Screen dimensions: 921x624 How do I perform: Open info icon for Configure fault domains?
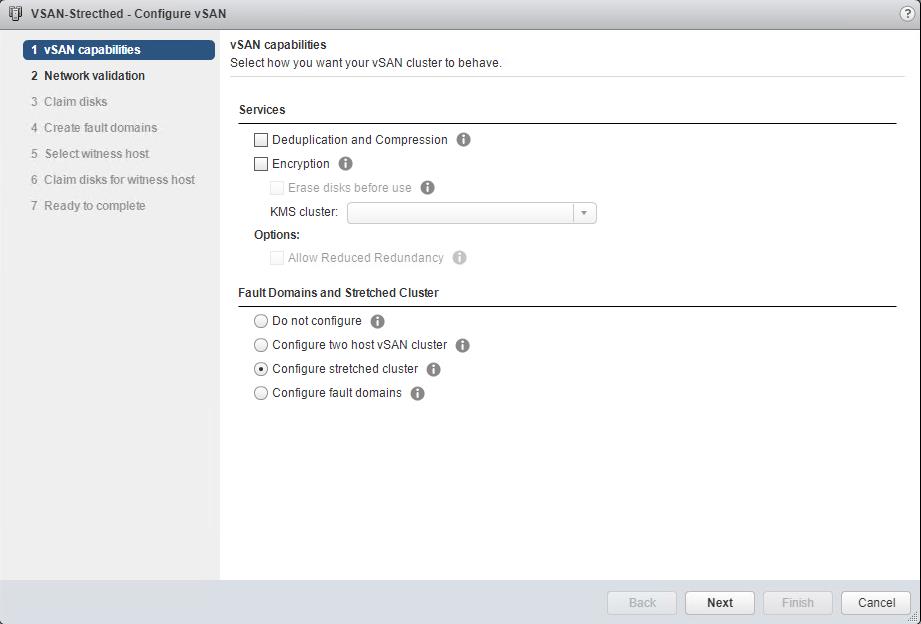pyautogui.click(x=417, y=394)
